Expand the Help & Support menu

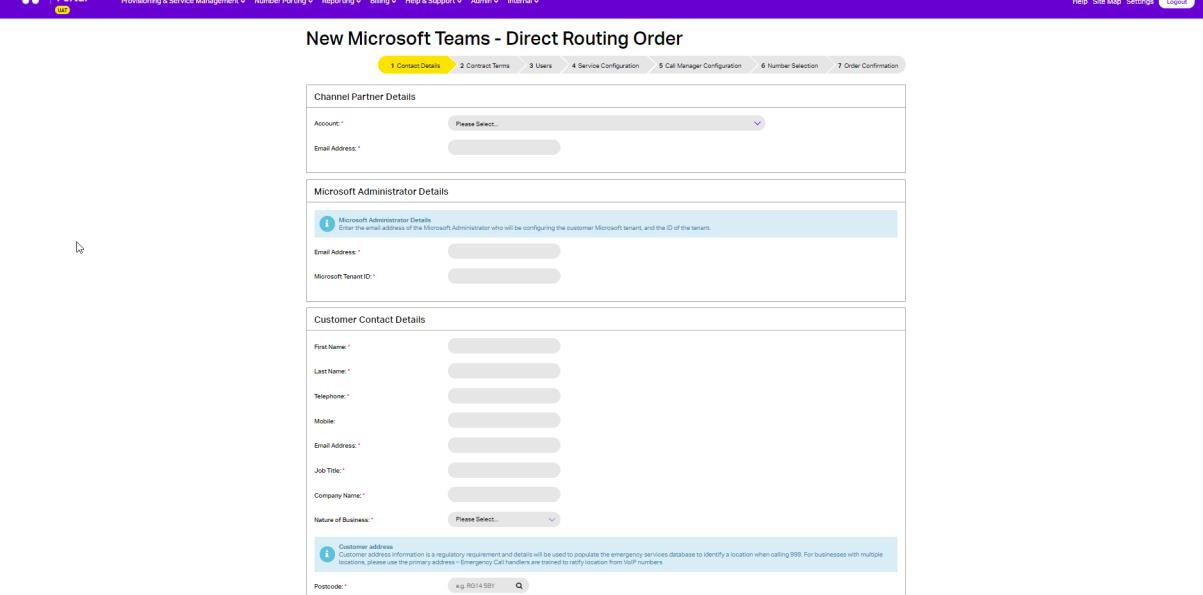click(x=434, y=2)
